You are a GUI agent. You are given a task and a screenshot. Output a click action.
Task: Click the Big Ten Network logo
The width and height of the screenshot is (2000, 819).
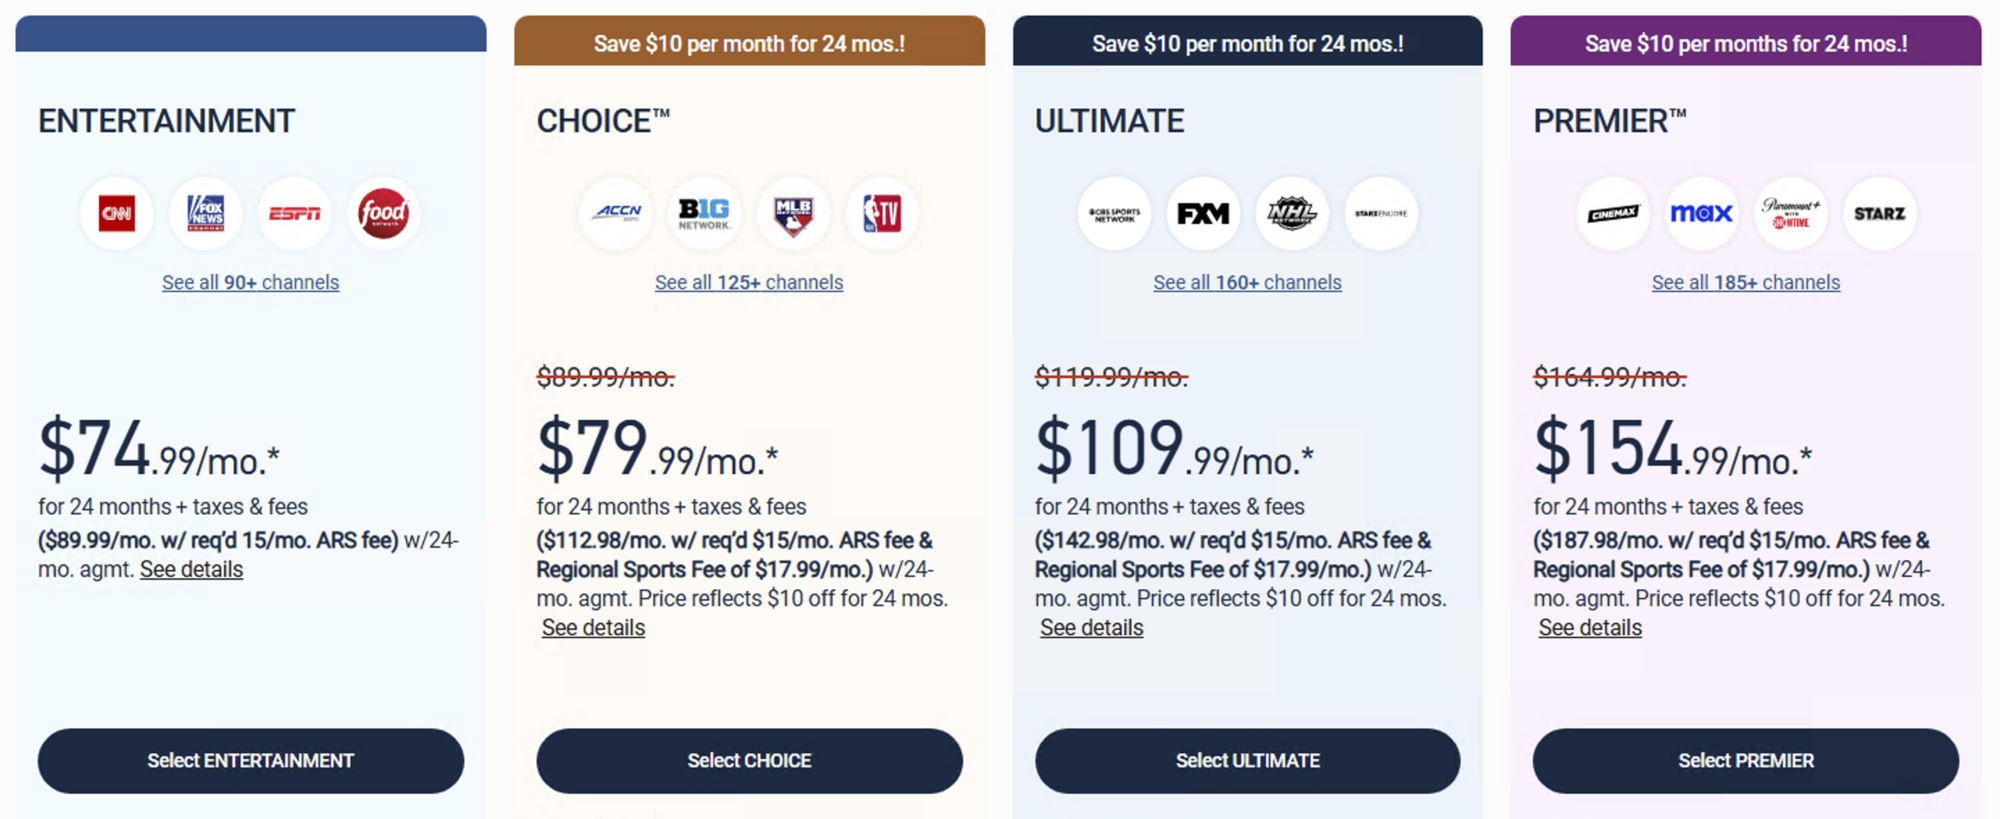tap(704, 213)
